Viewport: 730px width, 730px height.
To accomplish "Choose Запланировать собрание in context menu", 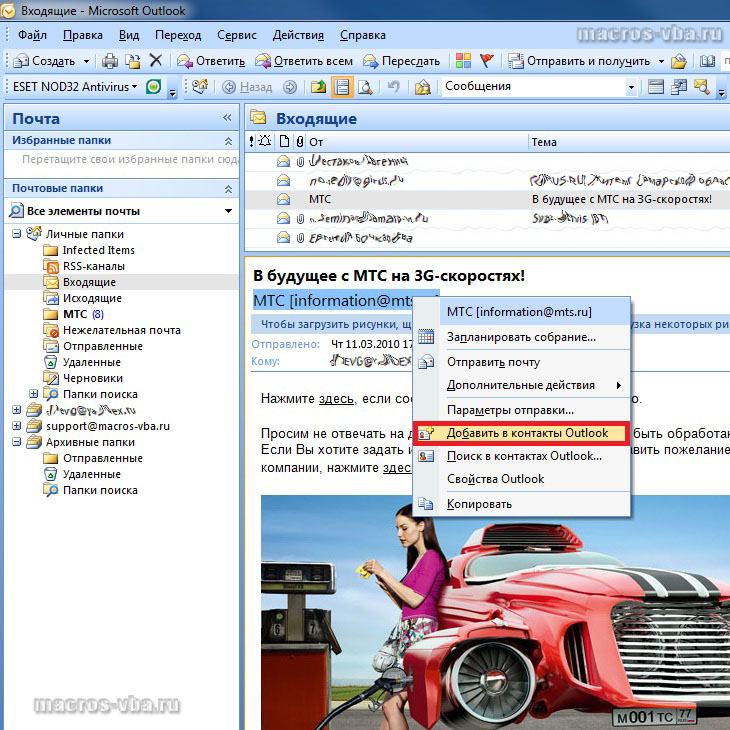I will [x=521, y=337].
